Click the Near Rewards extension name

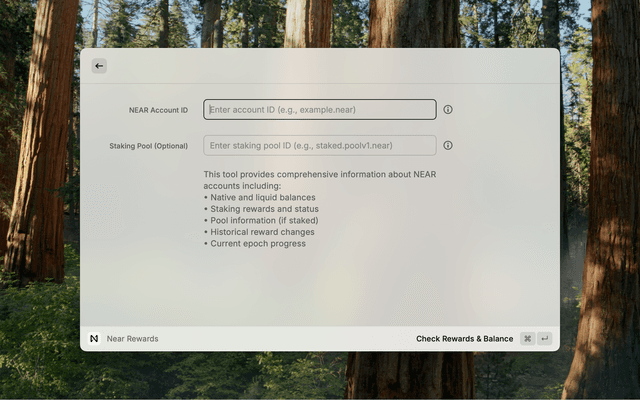(x=132, y=339)
